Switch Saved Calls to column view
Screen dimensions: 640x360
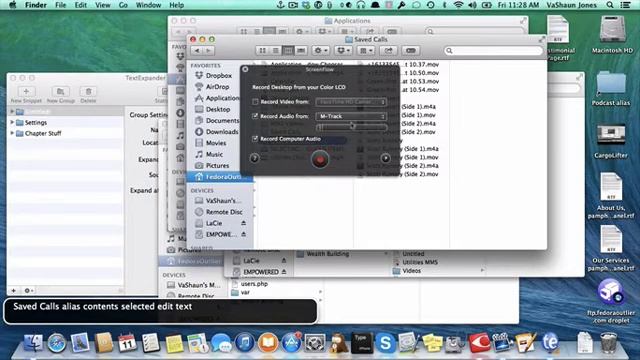tap(288, 51)
